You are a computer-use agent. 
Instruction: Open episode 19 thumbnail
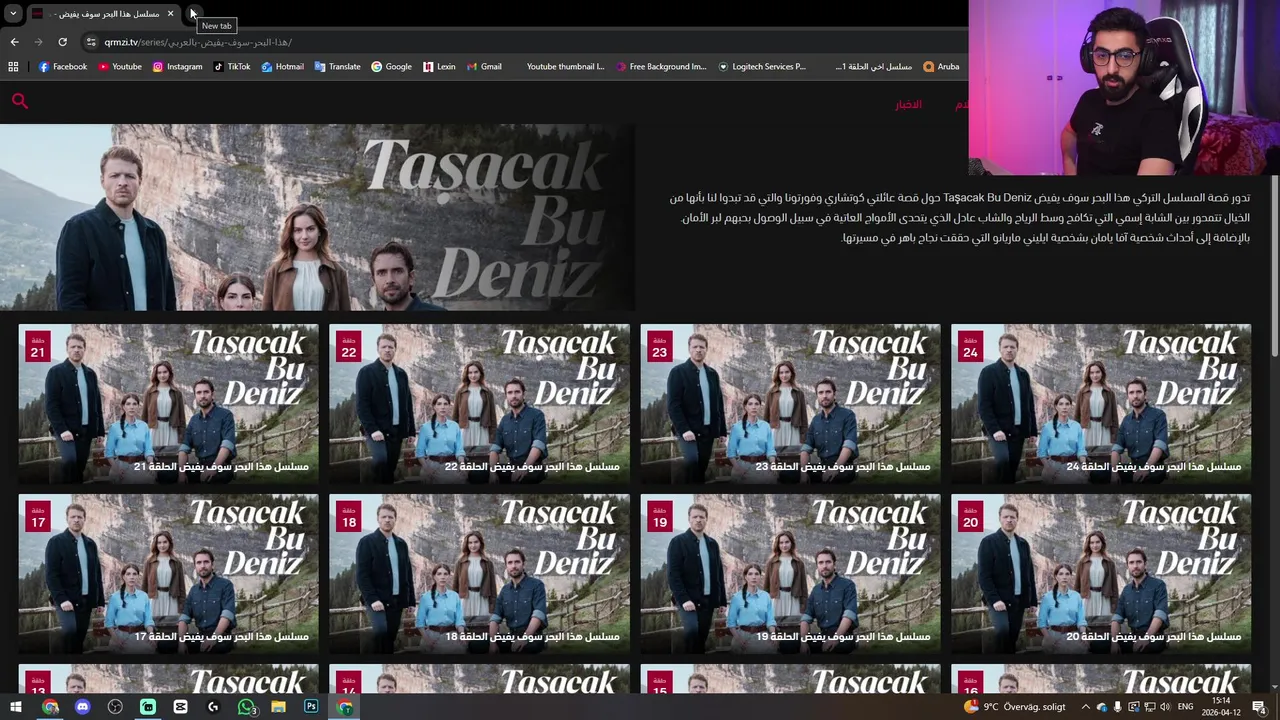(790, 573)
